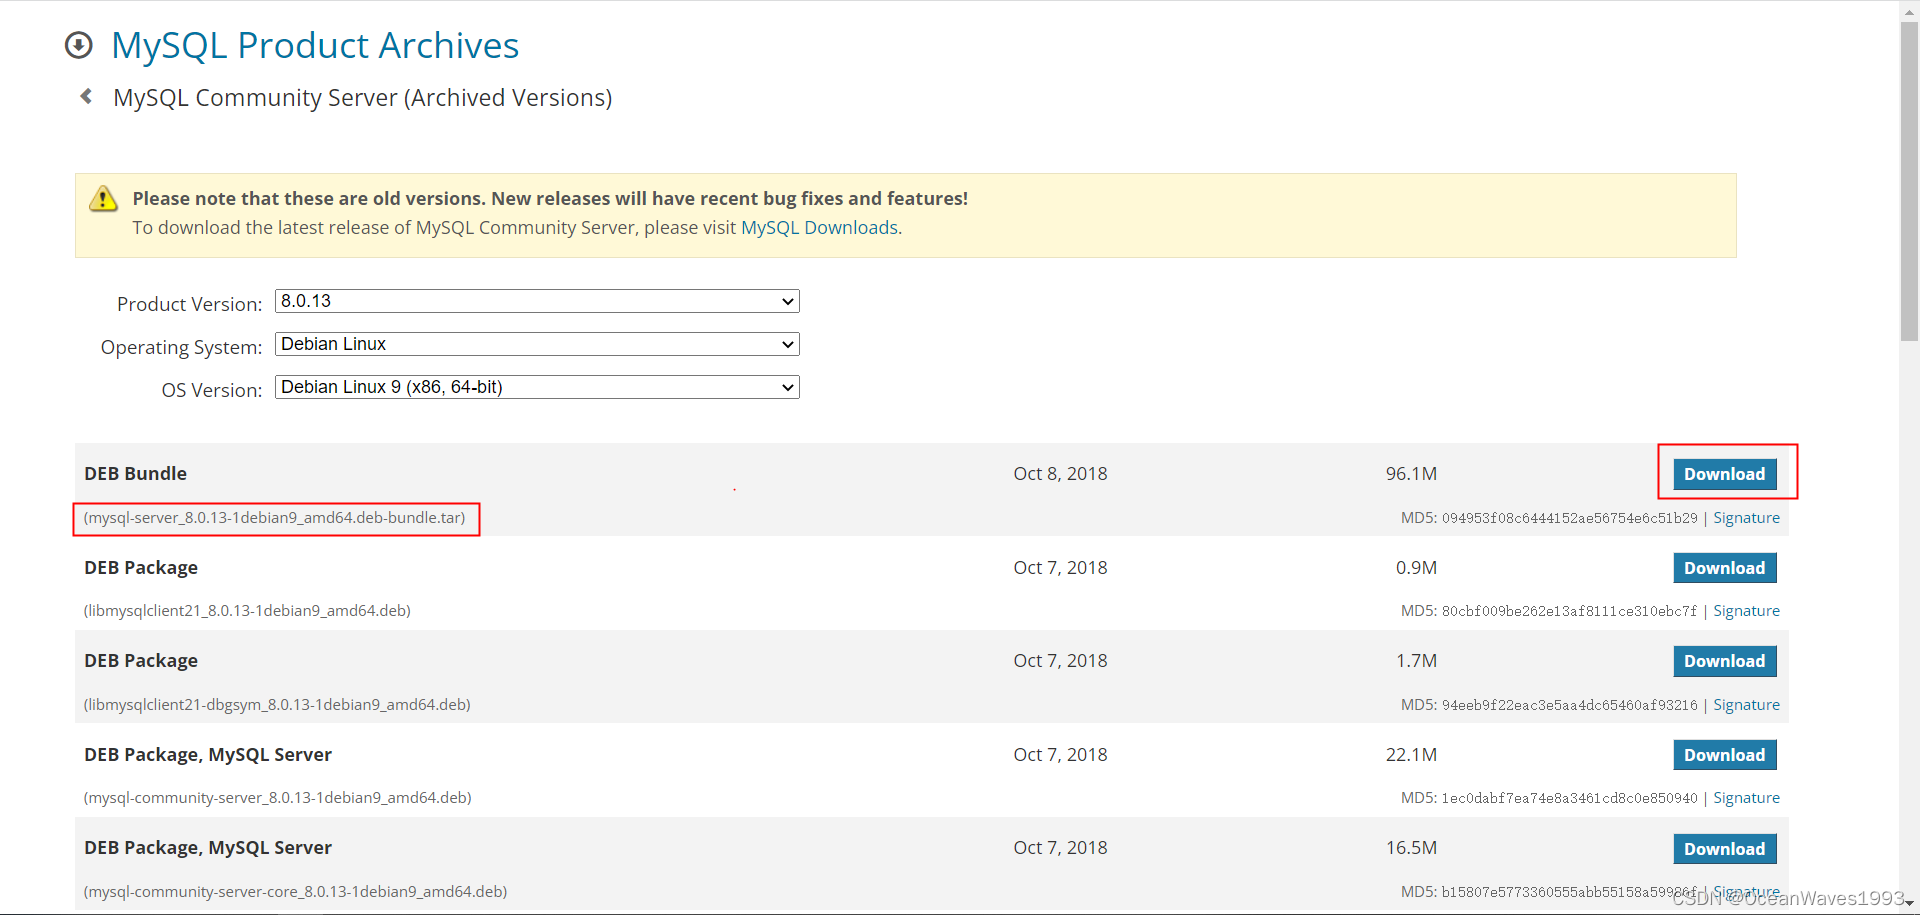Open Signature link for mysql-community-server 22.1M
The height and width of the screenshot is (915, 1920).
[1746, 798]
